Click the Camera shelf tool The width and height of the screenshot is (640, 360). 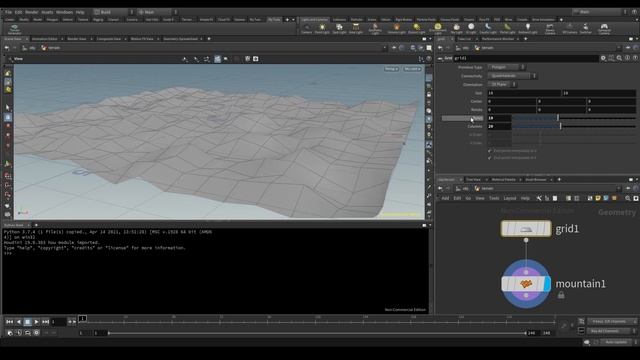pyautogui.click(x=307, y=28)
